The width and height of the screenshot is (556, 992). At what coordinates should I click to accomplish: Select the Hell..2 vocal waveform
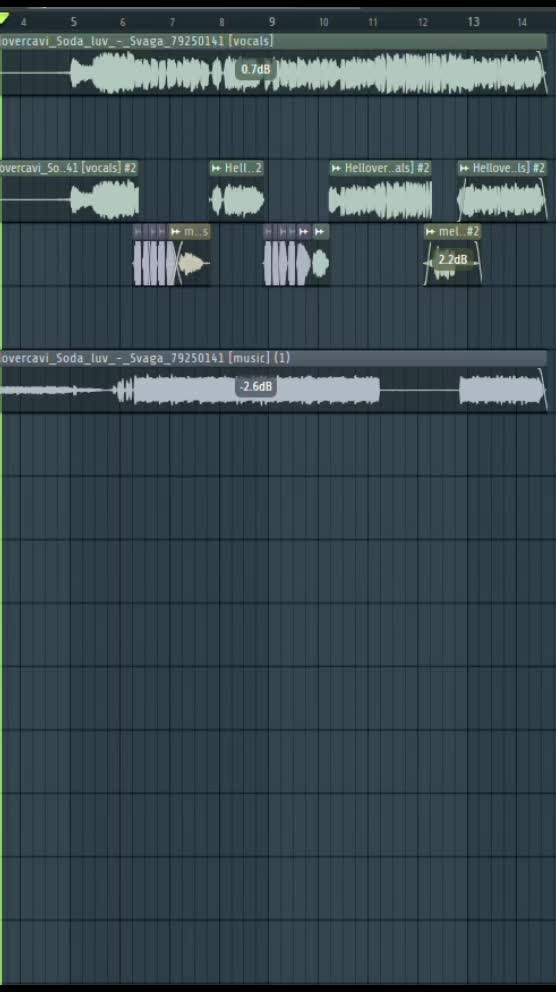tap(237, 200)
